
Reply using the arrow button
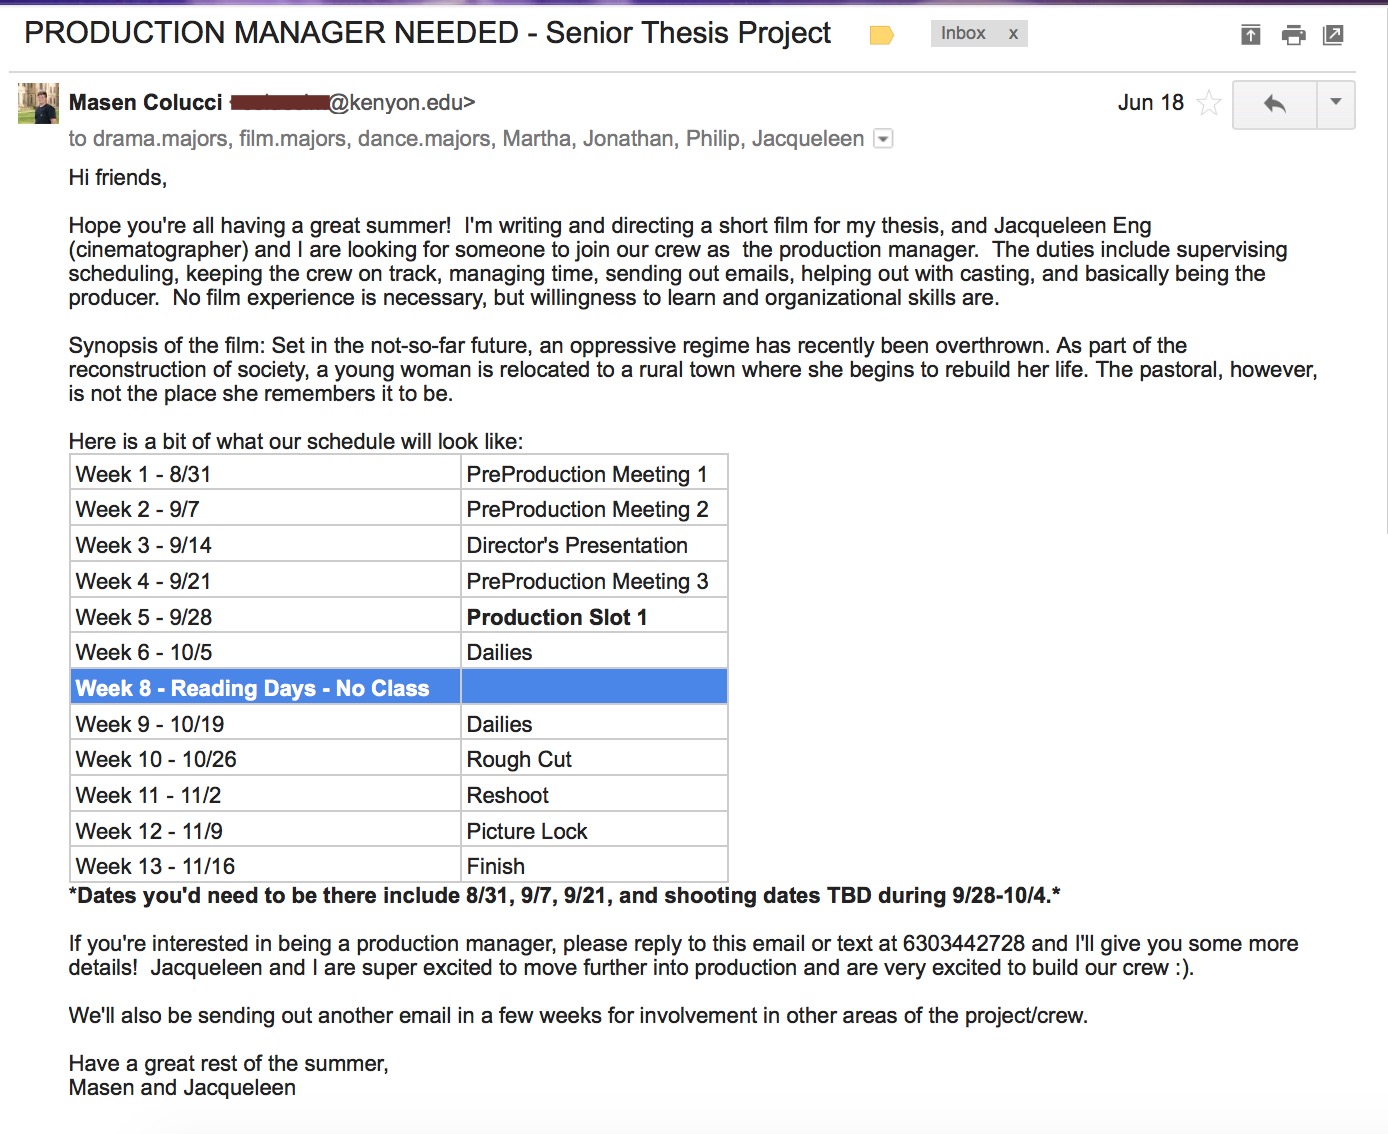pyautogui.click(x=1274, y=104)
